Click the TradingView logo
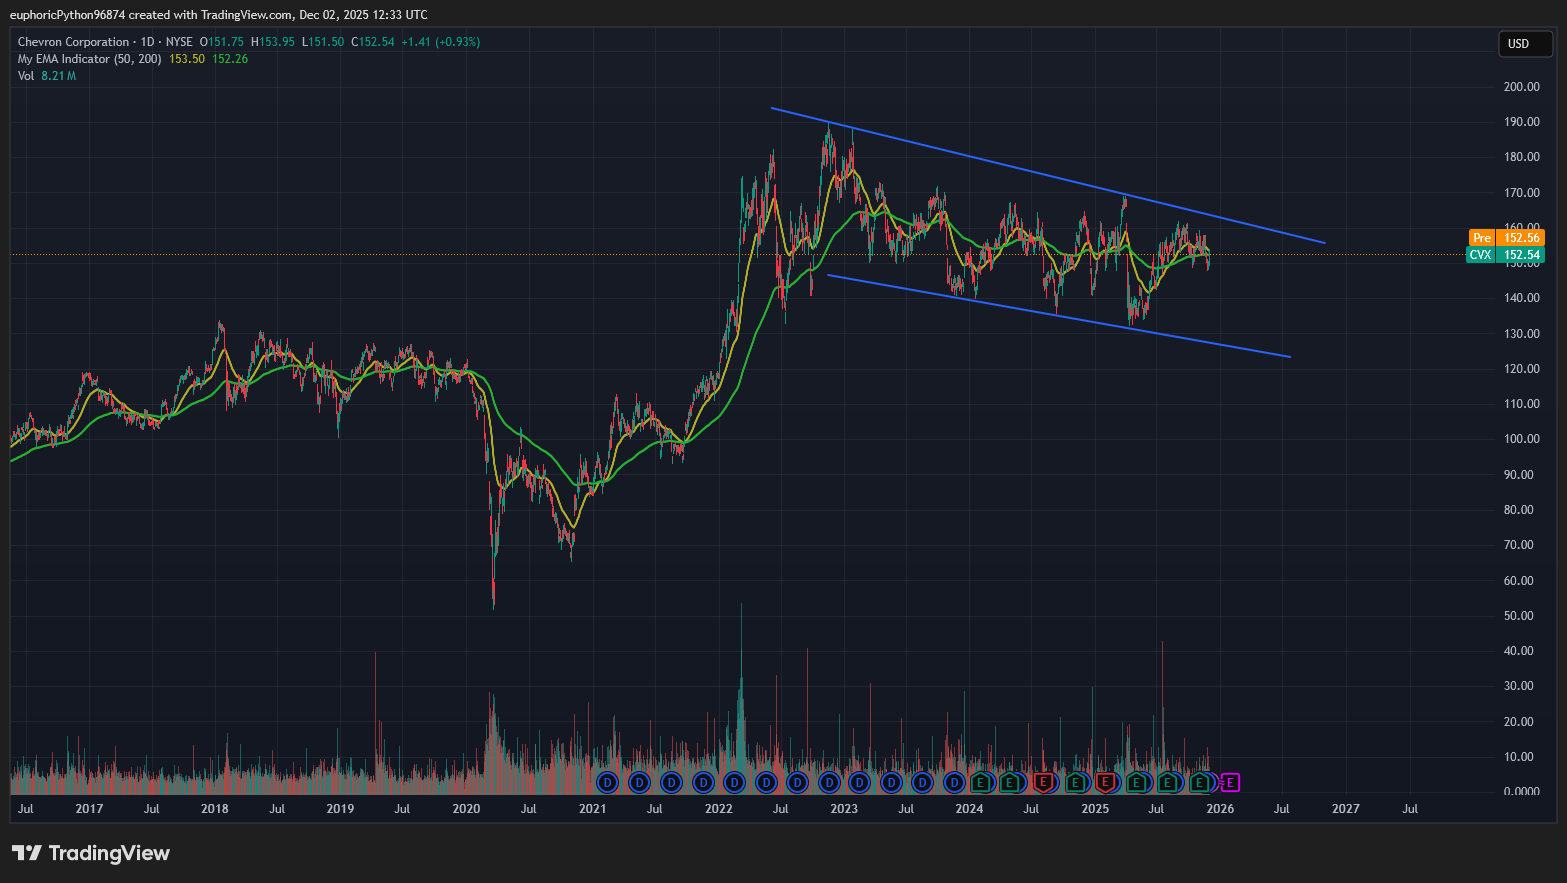 point(90,853)
